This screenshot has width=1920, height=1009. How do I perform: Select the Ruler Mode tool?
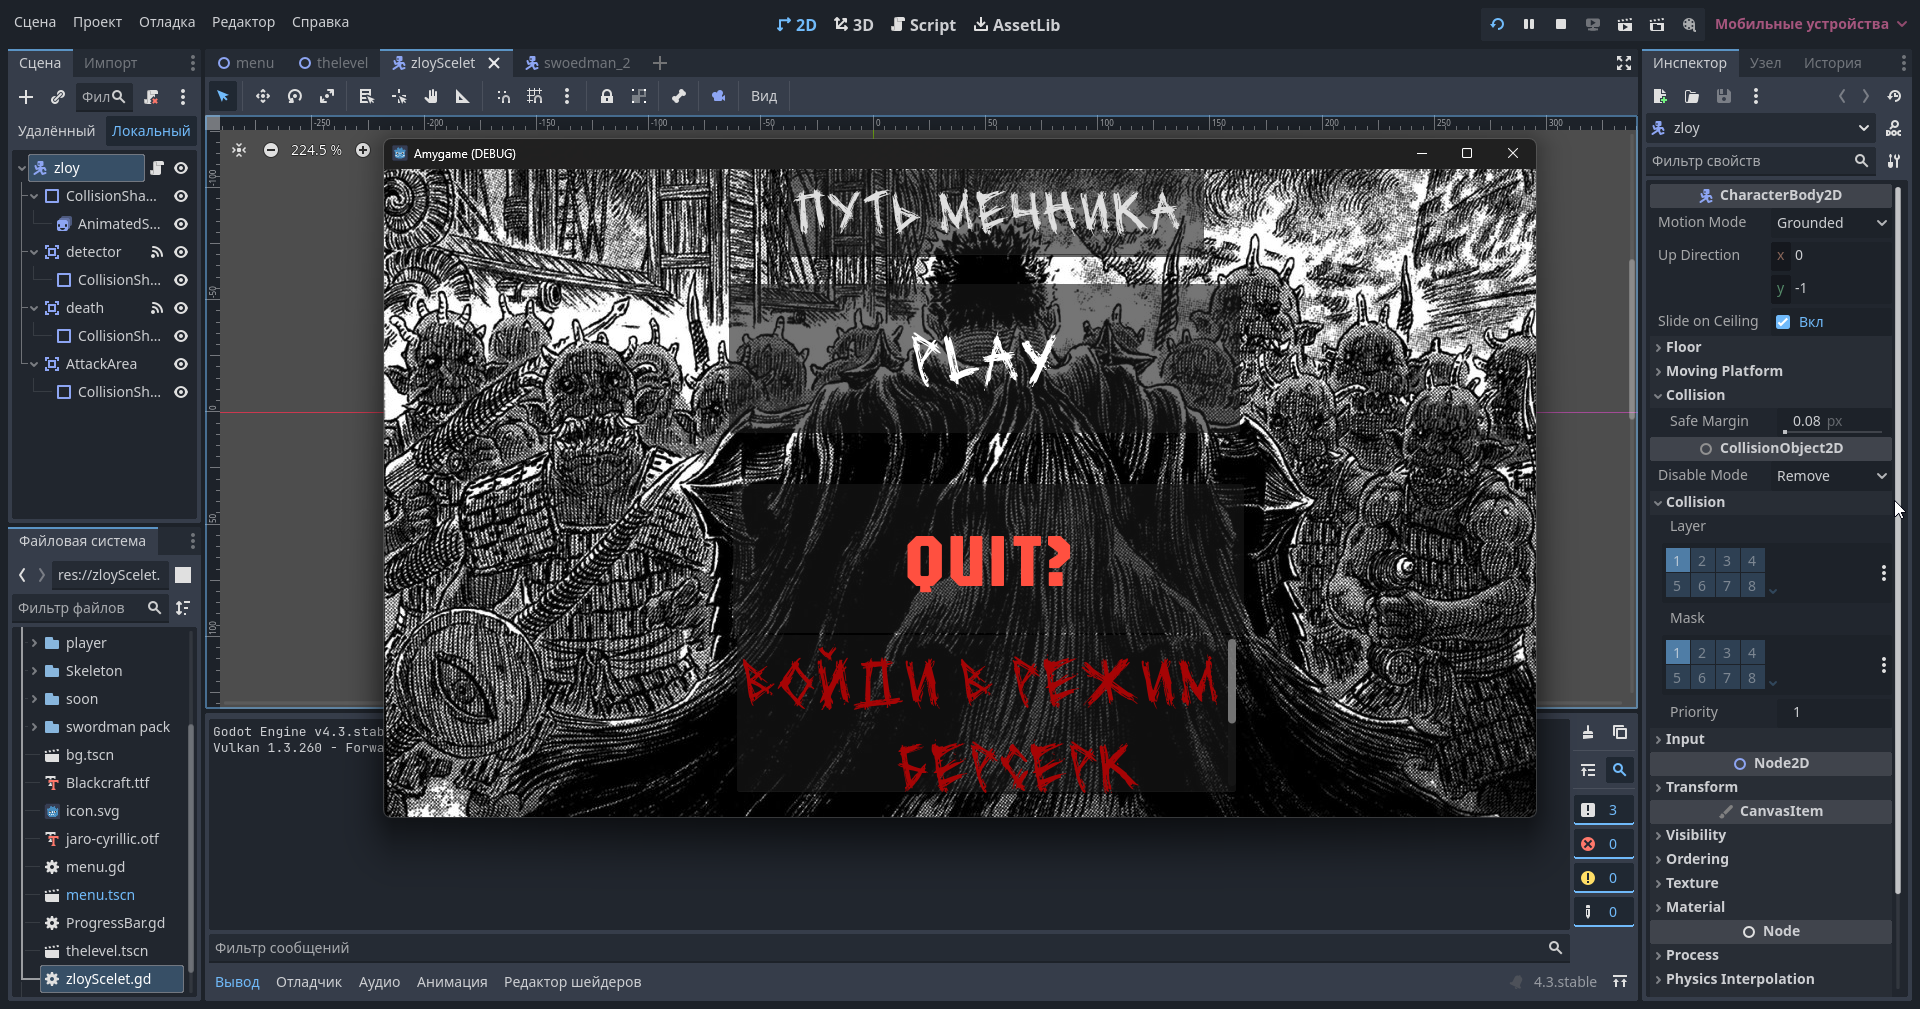(463, 96)
